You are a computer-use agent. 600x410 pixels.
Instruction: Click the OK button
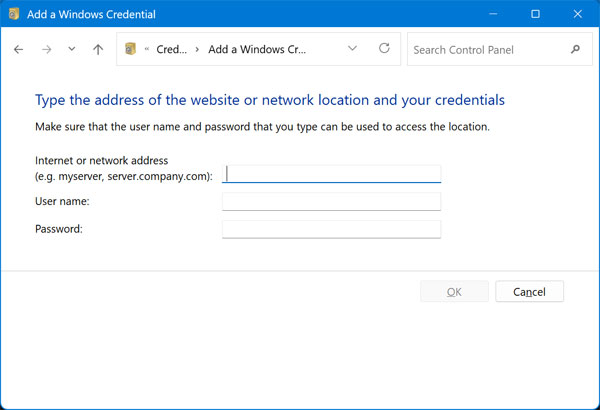tap(454, 292)
